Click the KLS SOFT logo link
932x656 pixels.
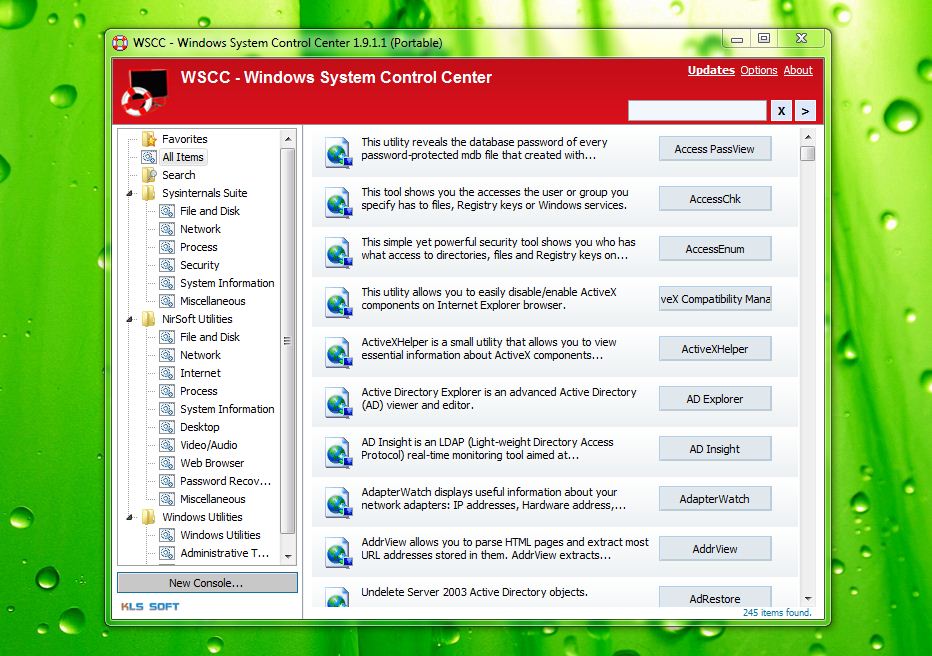[150, 606]
